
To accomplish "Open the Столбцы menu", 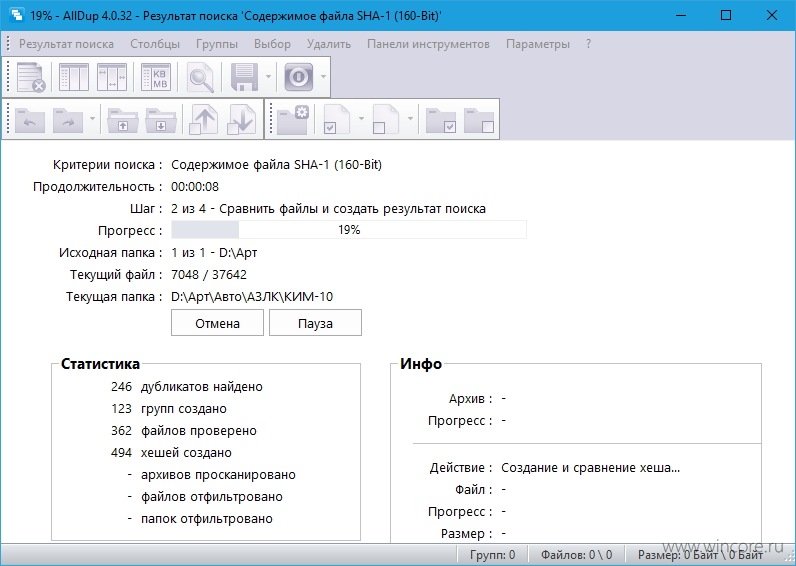I will (155, 44).
